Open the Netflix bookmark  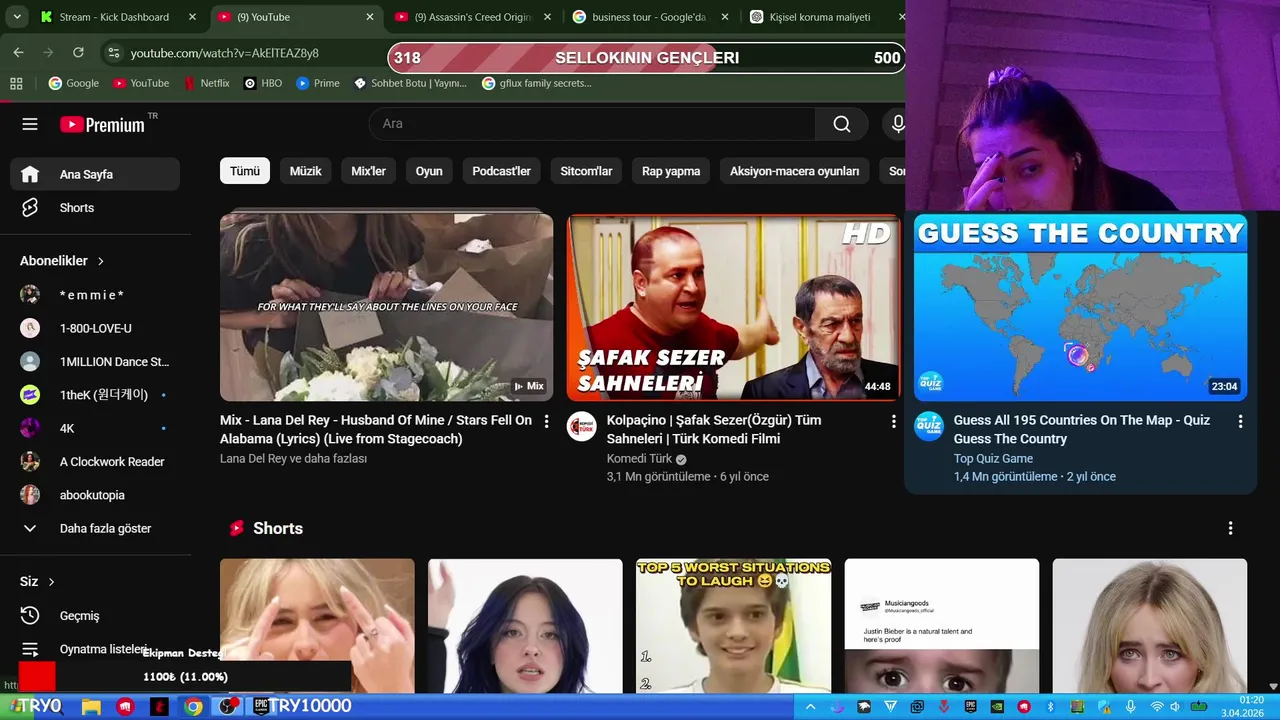pos(206,83)
